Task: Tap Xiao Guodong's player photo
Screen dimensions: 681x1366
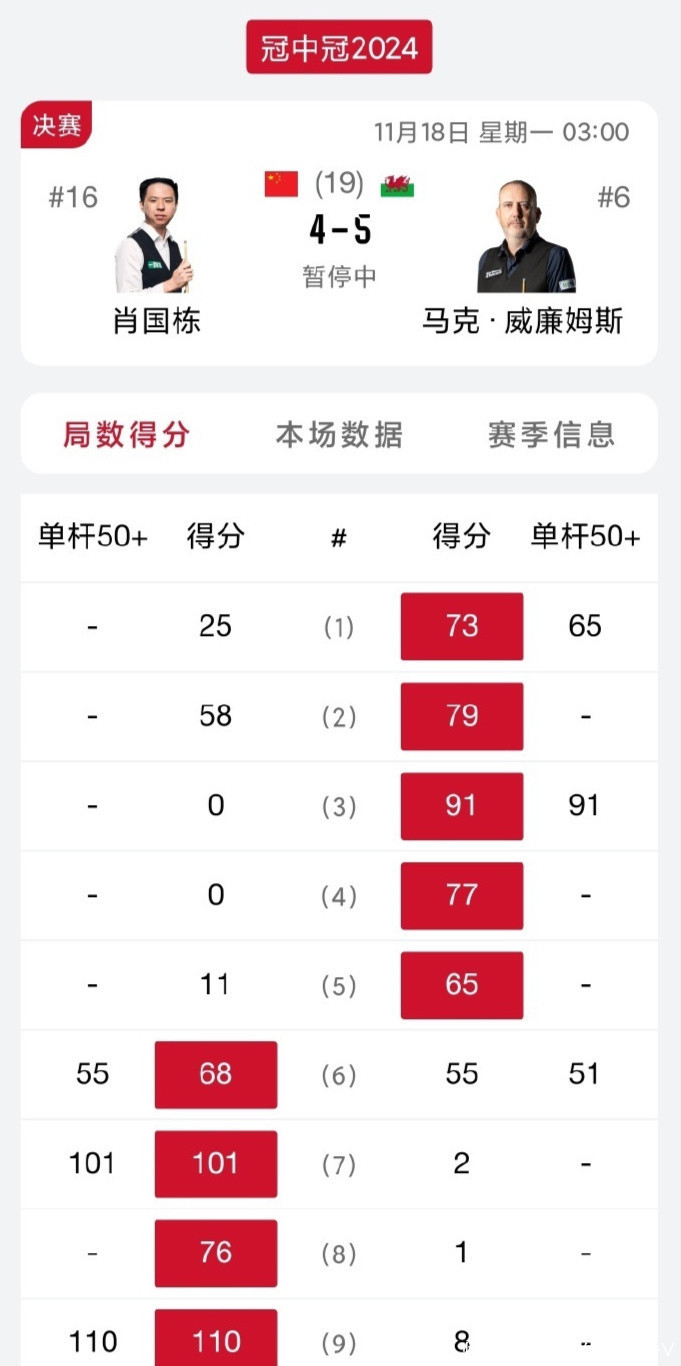Action: pos(155,236)
